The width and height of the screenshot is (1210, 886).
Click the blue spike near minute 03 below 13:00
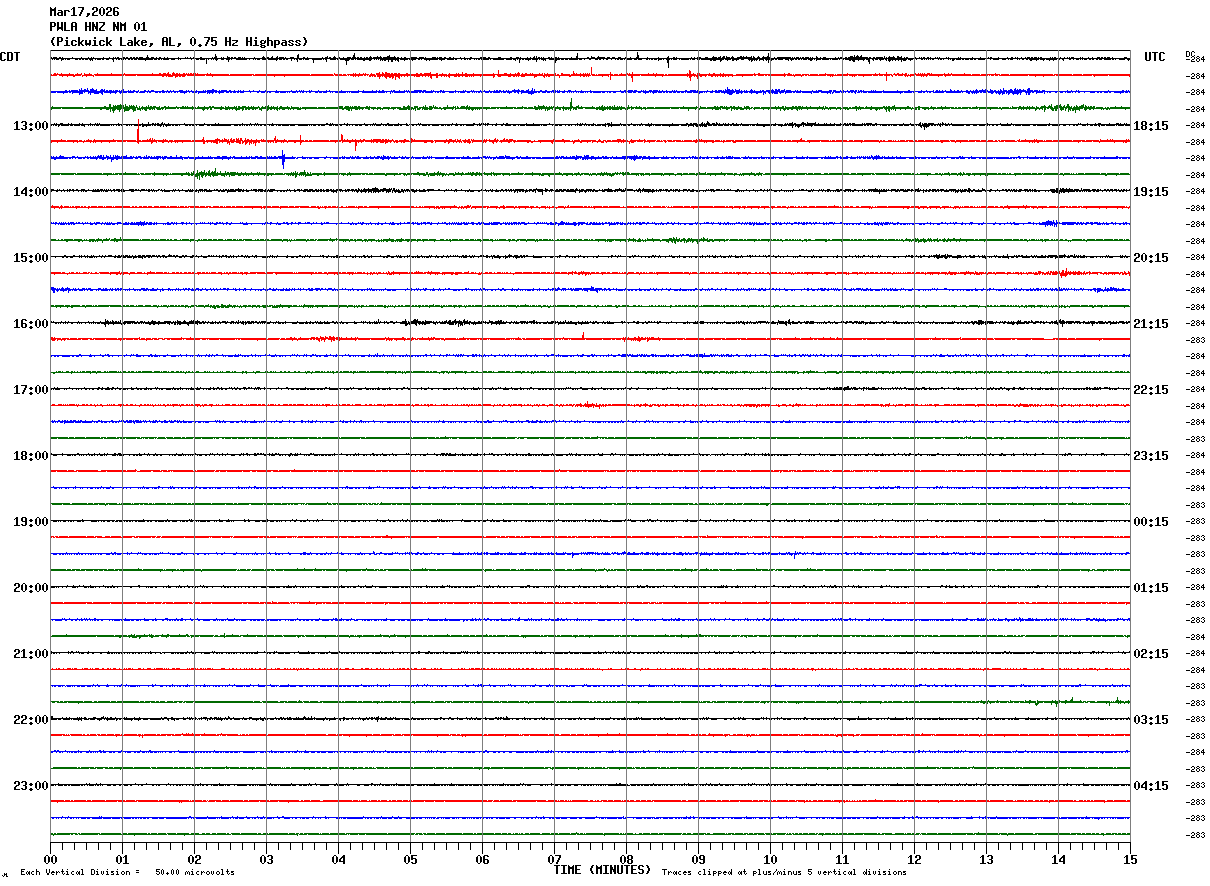[x=283, y=158]
